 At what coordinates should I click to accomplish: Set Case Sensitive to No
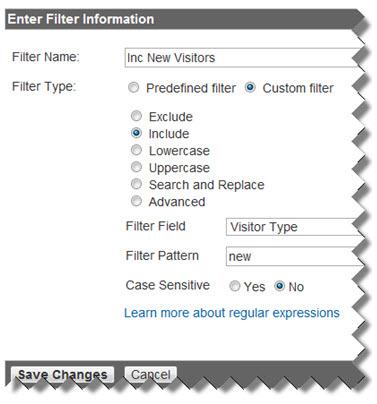coord(279,286)
